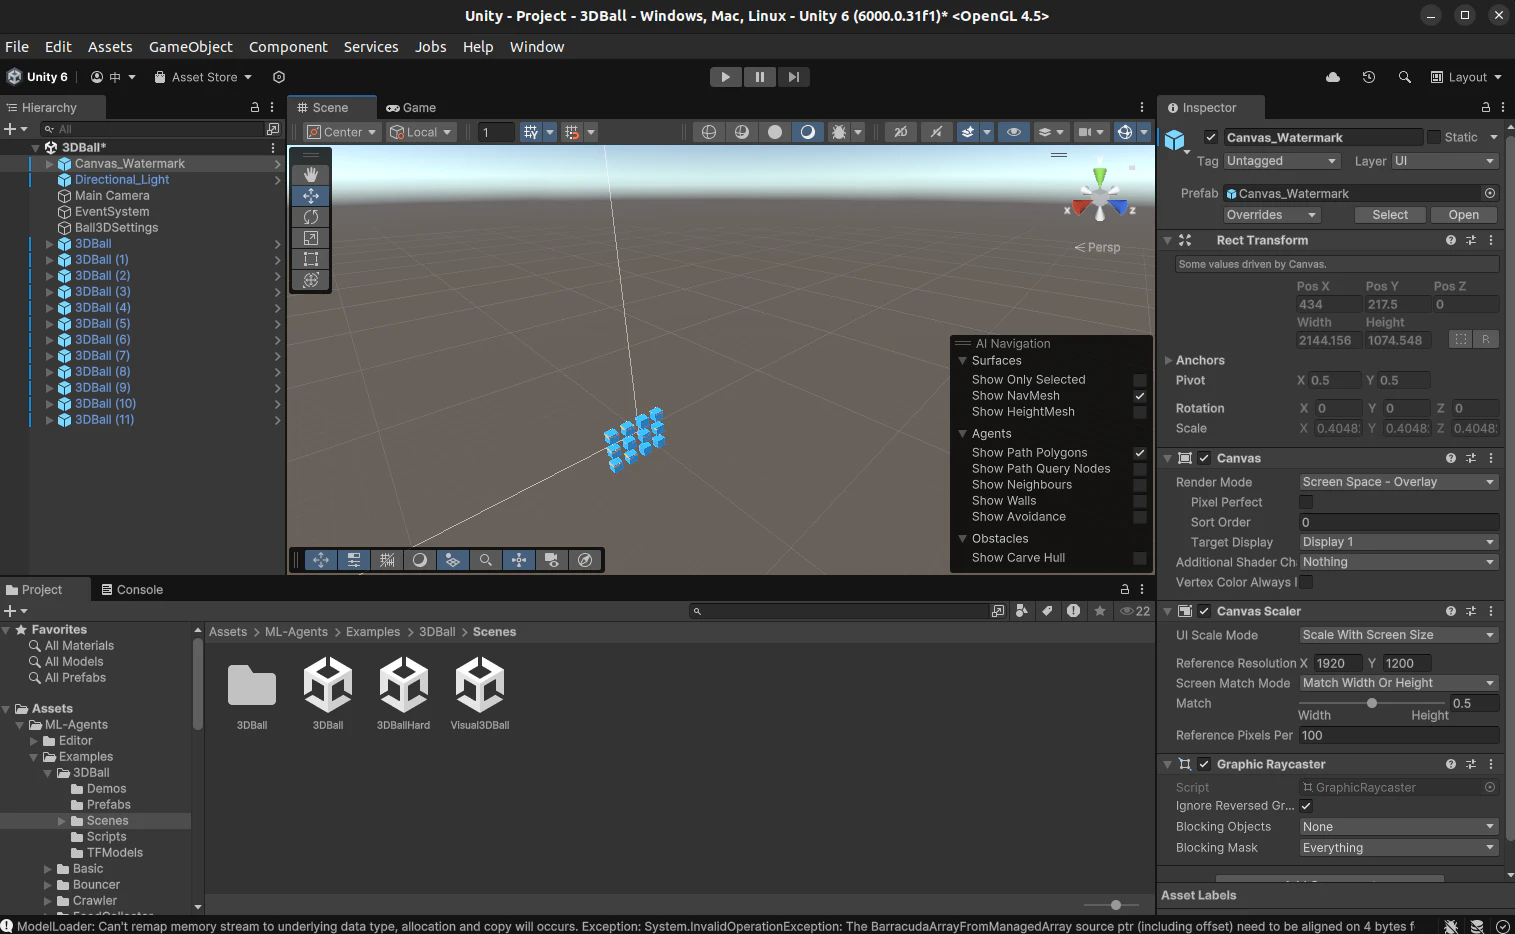Open the undo history icon
This screenshot has height=934, width=1515.
1369,77
